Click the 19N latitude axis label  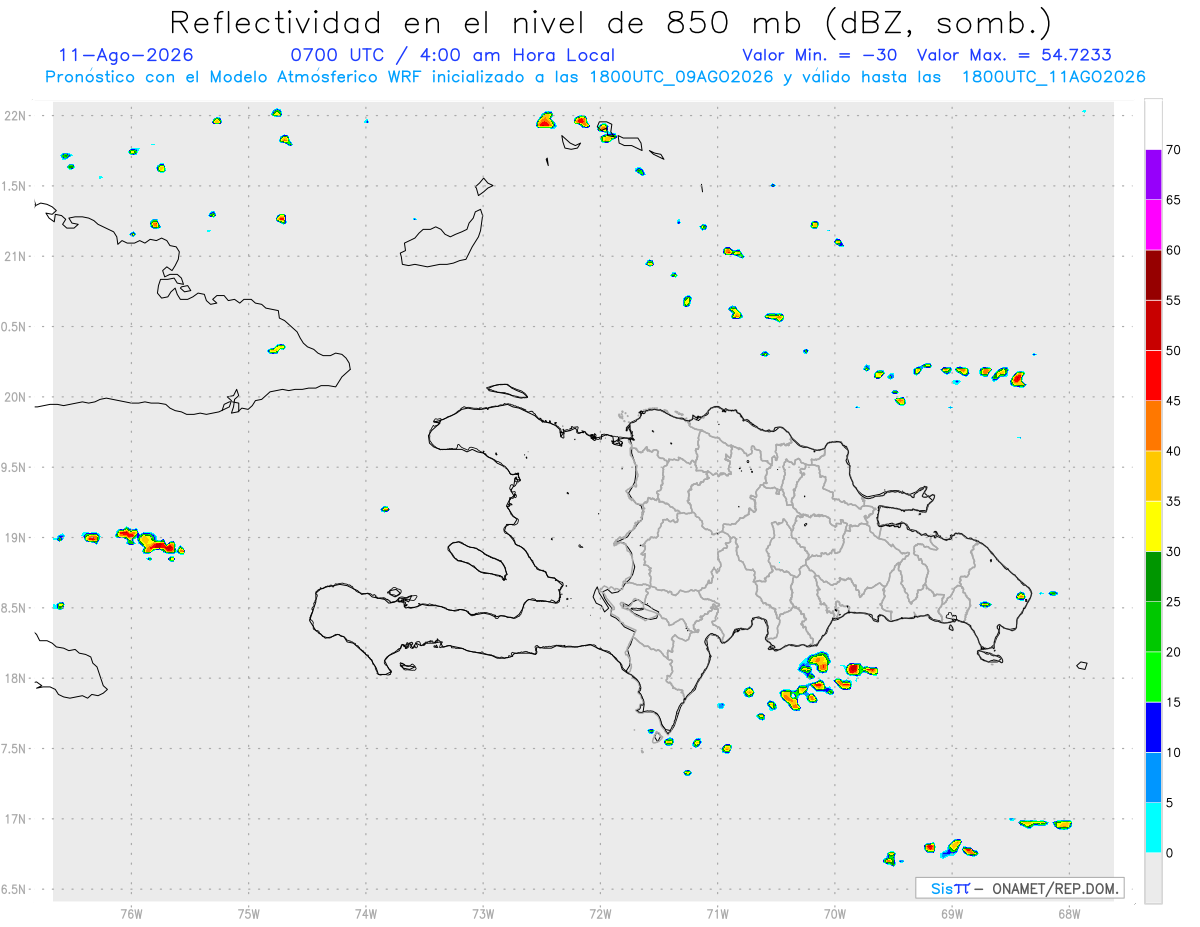[15, 538]
